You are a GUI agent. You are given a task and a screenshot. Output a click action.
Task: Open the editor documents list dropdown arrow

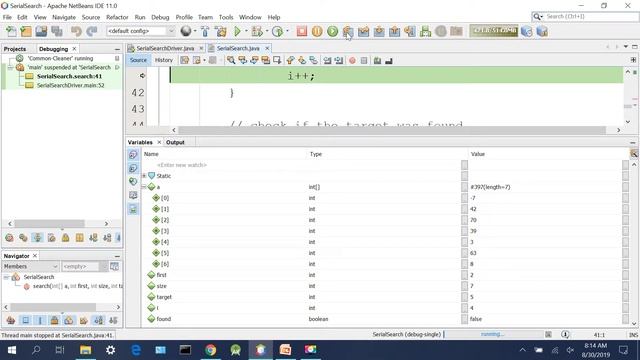point(626,47)
